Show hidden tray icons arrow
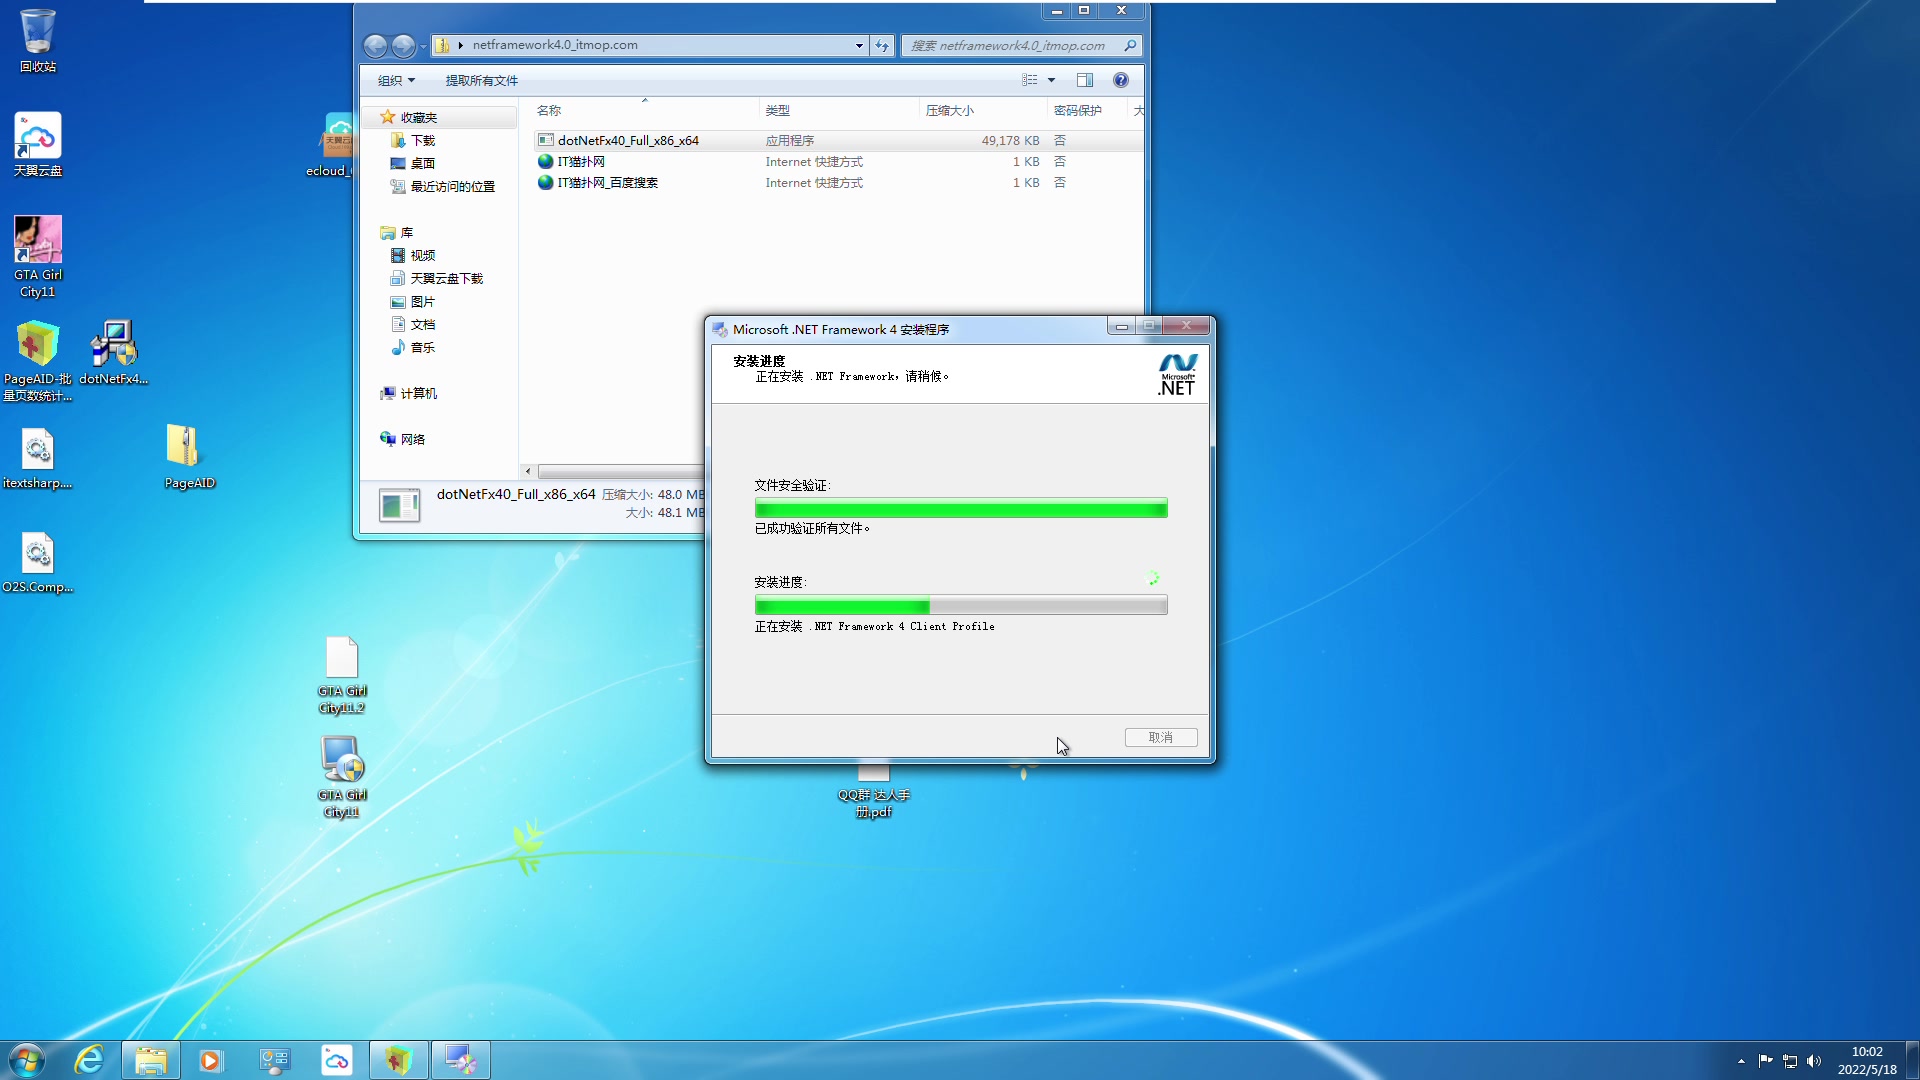This screenshot has height=1080, width=1920. (x=1741, y=1061)
